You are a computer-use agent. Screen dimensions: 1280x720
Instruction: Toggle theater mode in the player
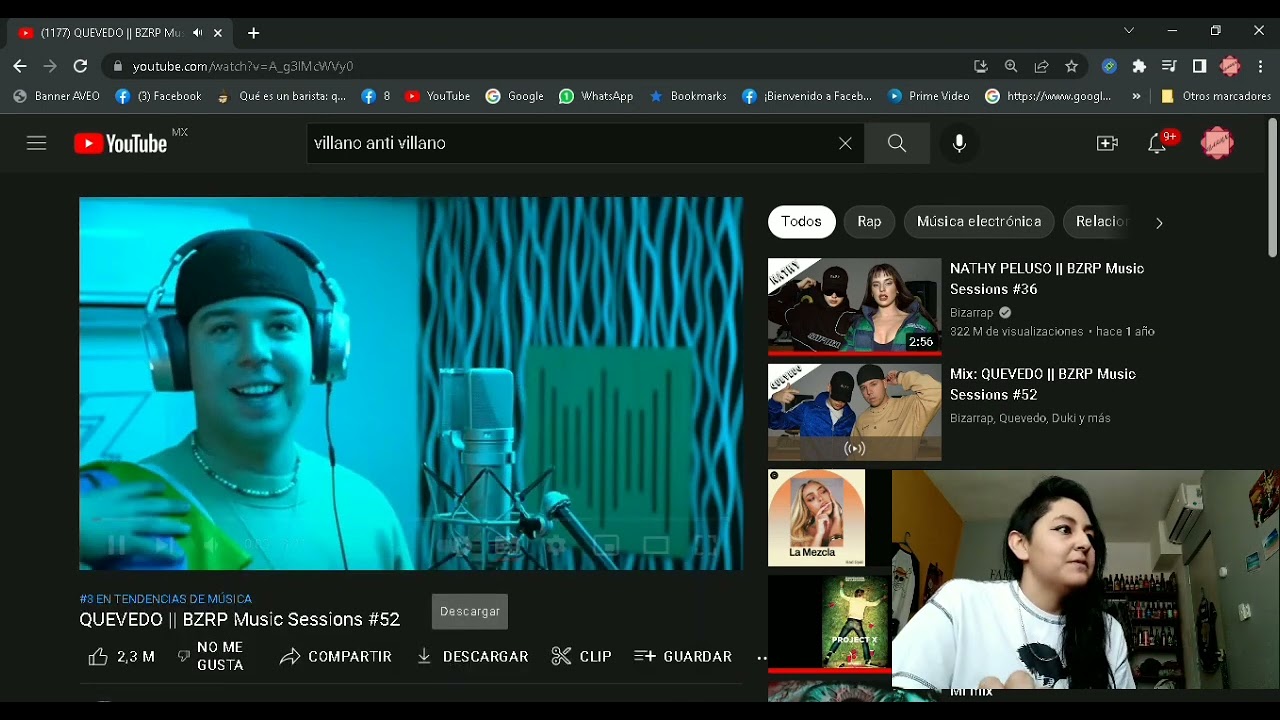pos(656,545)
